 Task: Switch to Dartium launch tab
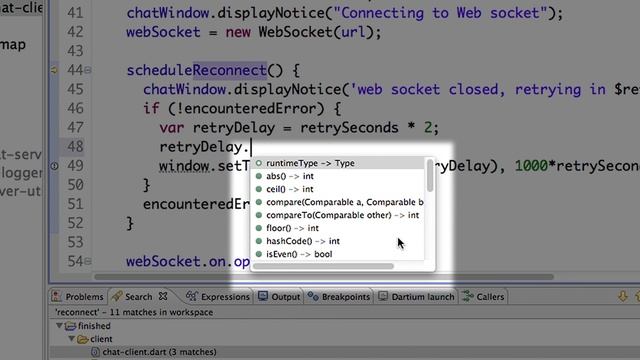(416, 297)
